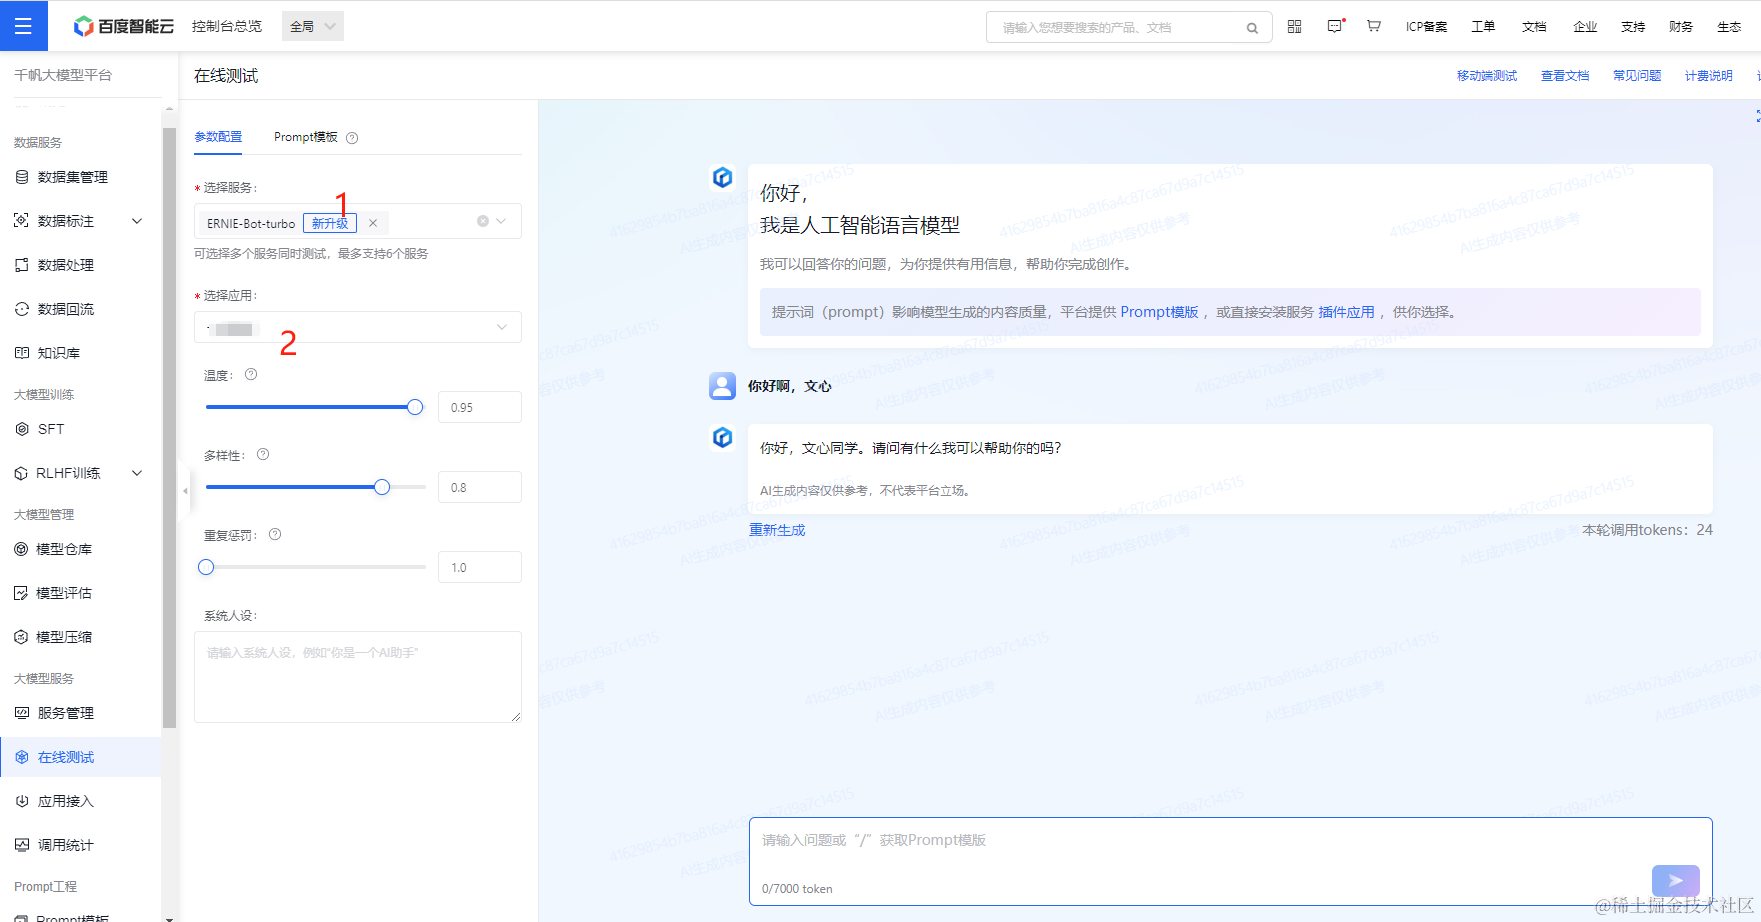Screen dimensions: 1761x922
Task: Open the message notification icon
Action: click(1335, 27)
